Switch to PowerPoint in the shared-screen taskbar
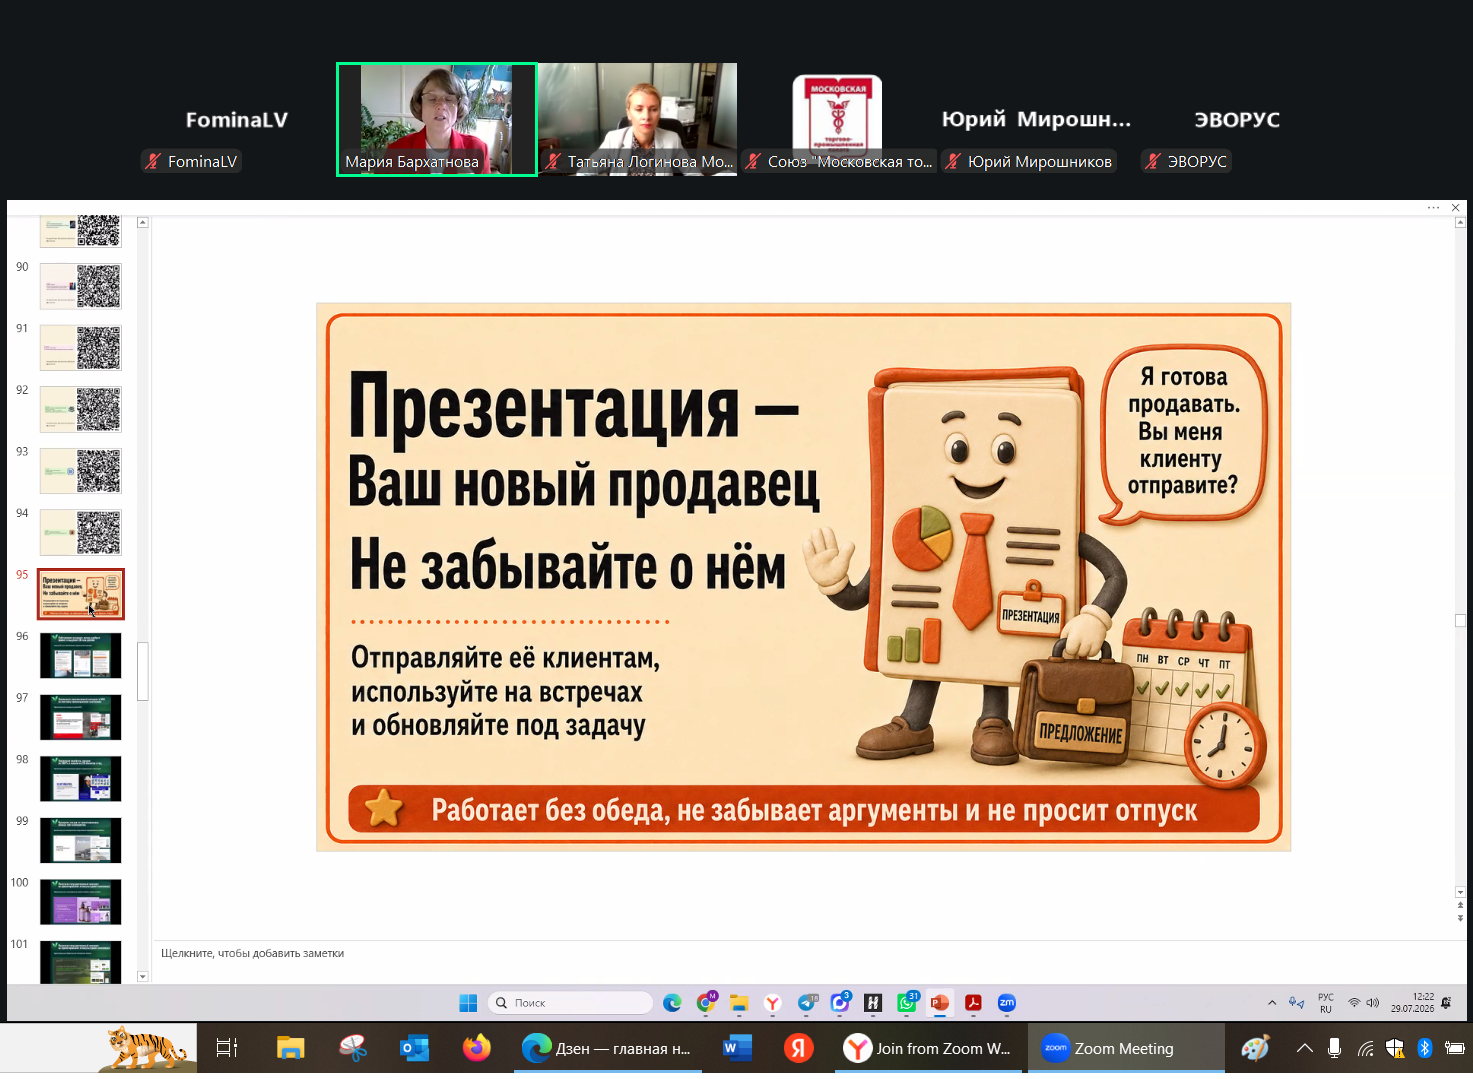 pos(940,1003)
